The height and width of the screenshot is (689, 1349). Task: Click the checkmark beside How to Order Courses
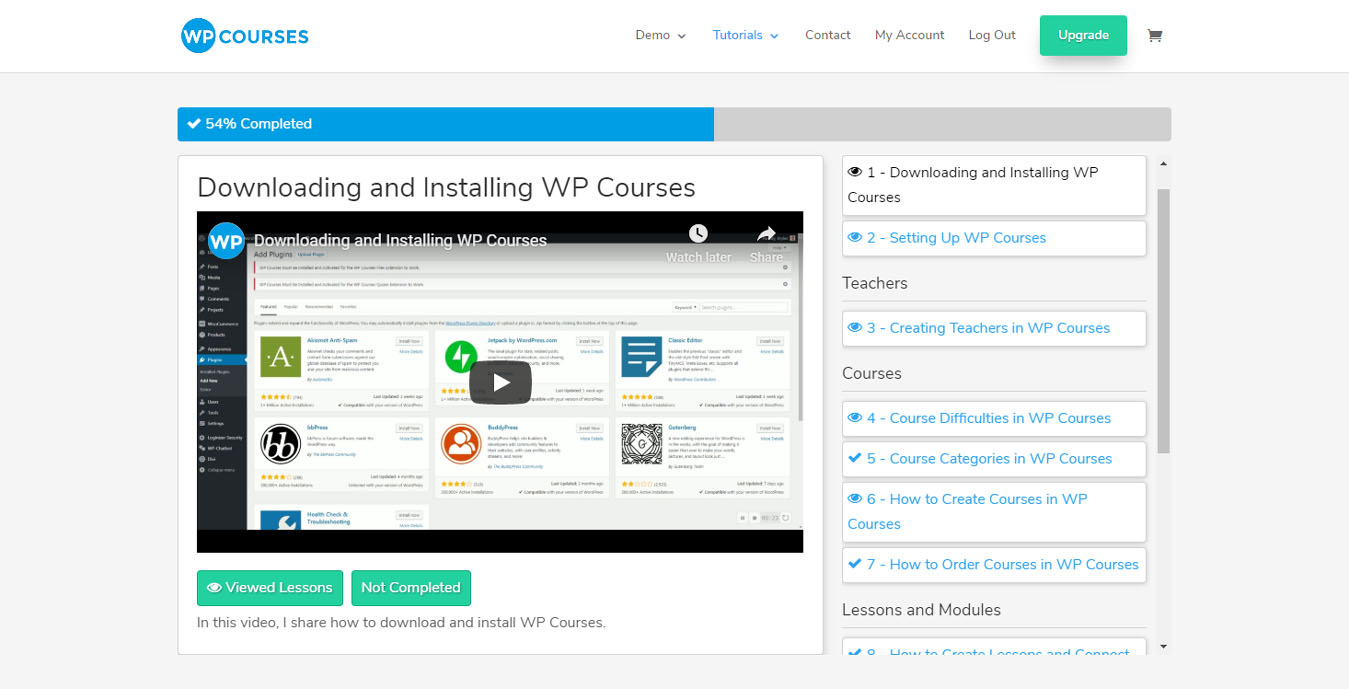click(855, 564)
